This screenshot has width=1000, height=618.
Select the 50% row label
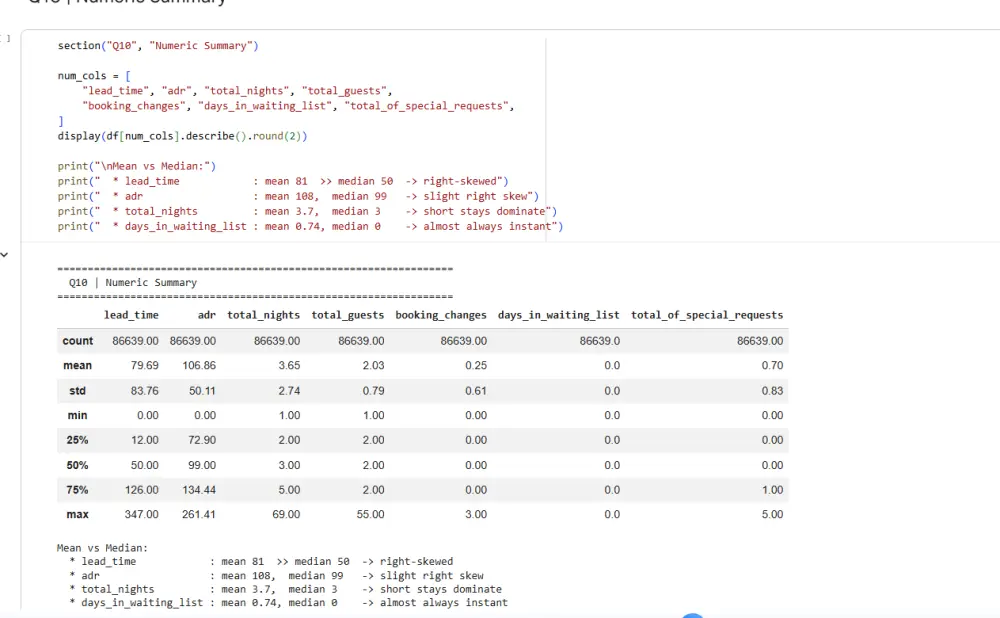[78, 466]
